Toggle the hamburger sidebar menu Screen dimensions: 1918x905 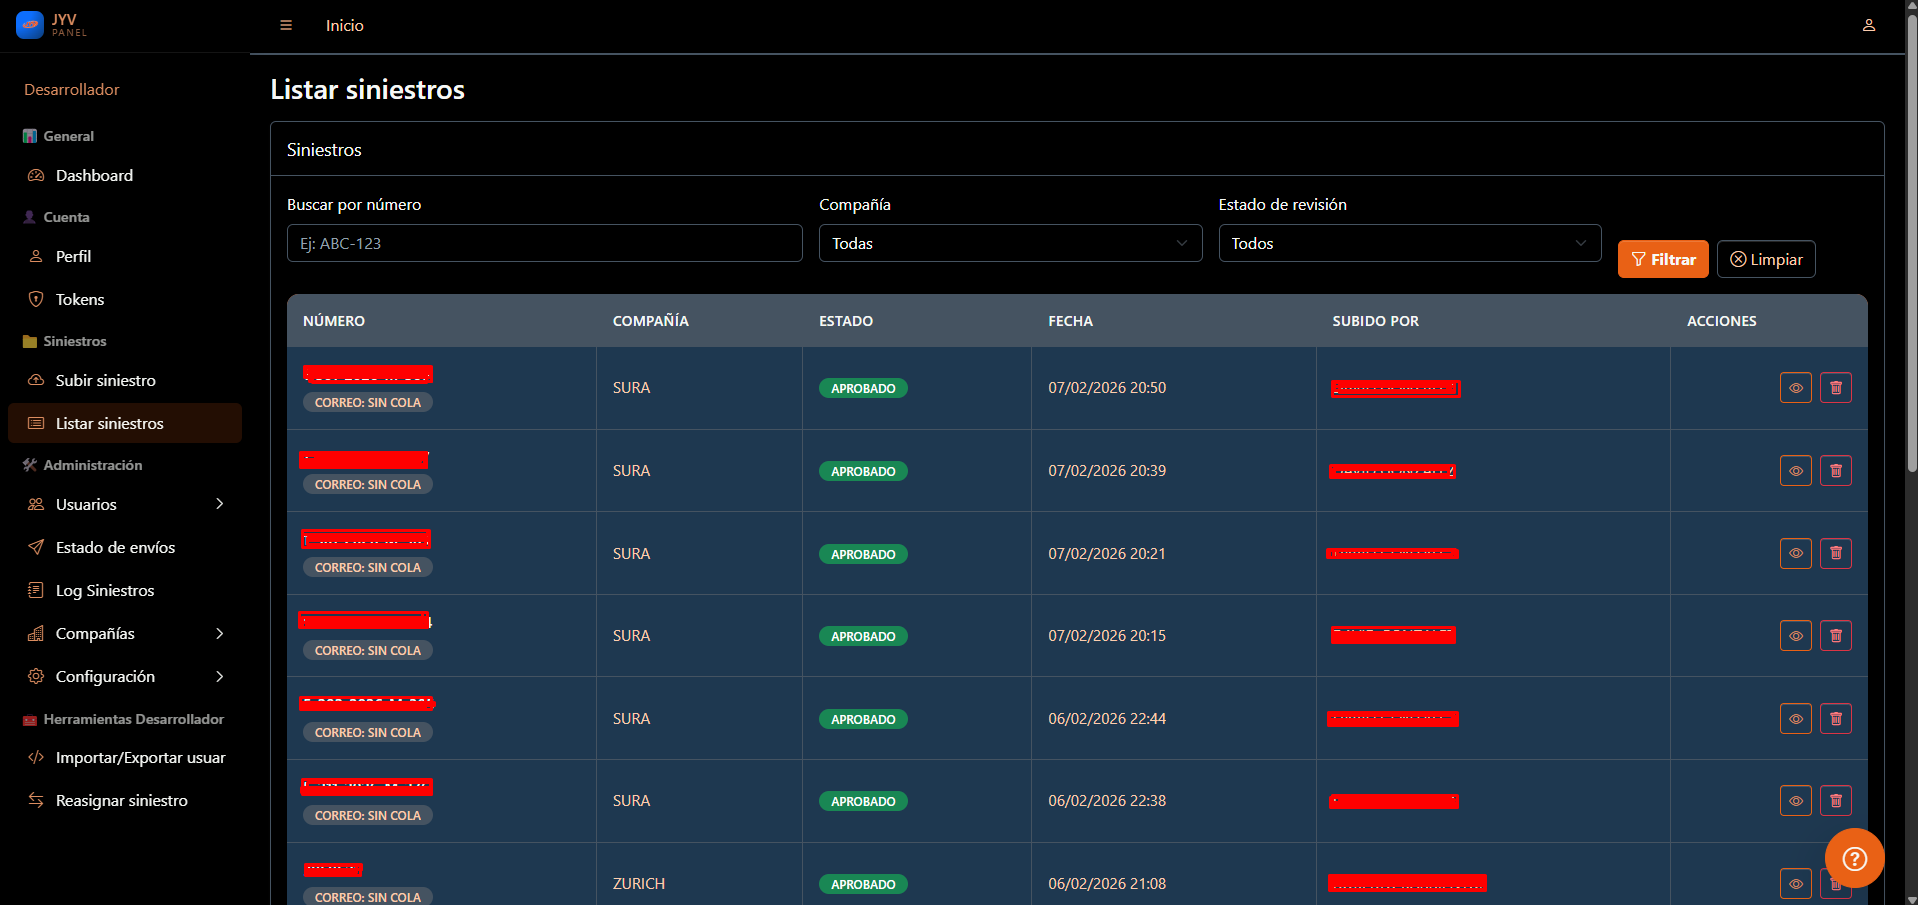(286, 26)
